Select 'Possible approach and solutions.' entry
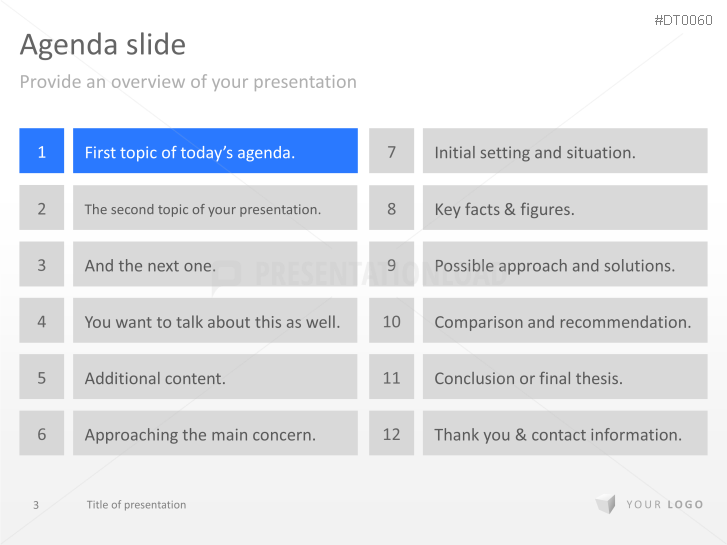 565,265
